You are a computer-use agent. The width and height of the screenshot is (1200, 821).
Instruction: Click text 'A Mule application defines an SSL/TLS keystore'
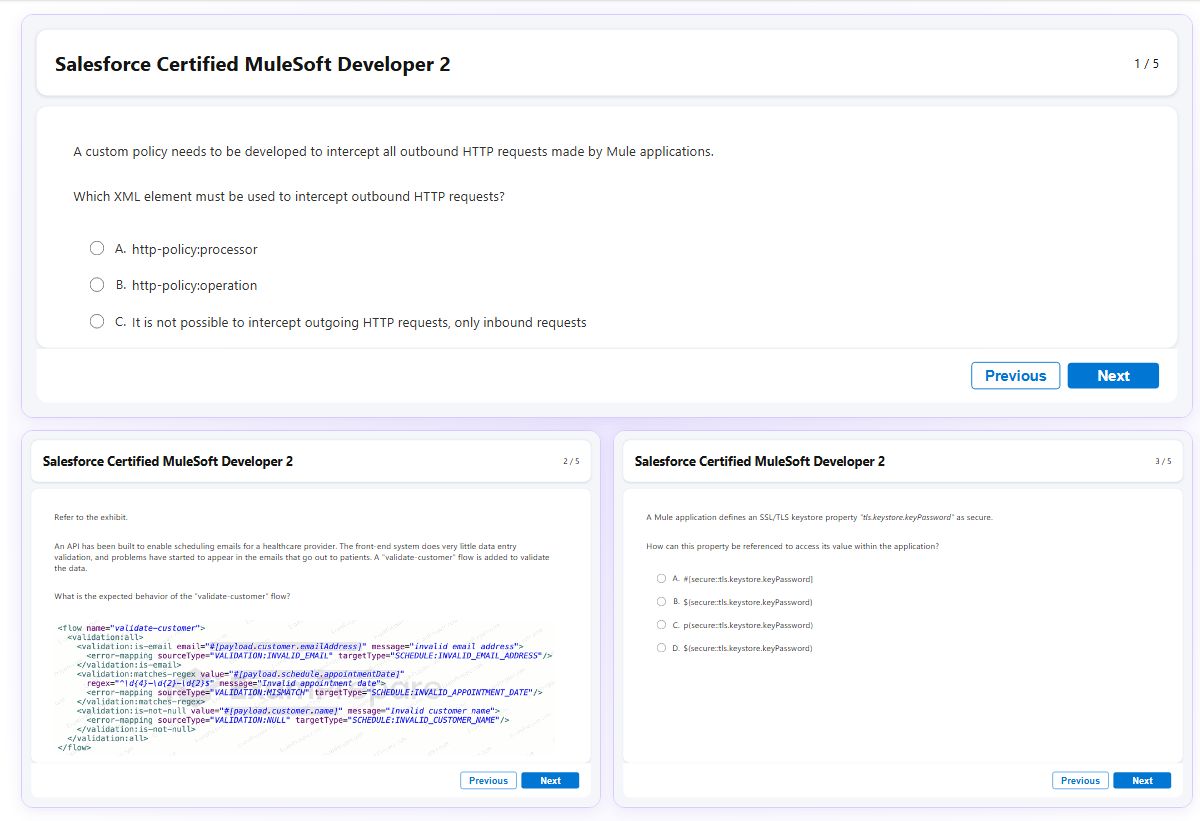coord(819,517)
